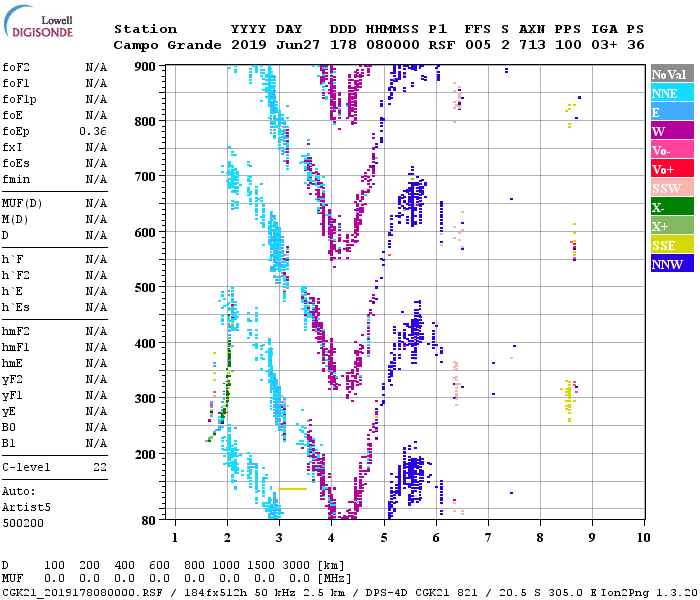
Task: Select the Vo- pink legend swatch
Action: (672, 150)
